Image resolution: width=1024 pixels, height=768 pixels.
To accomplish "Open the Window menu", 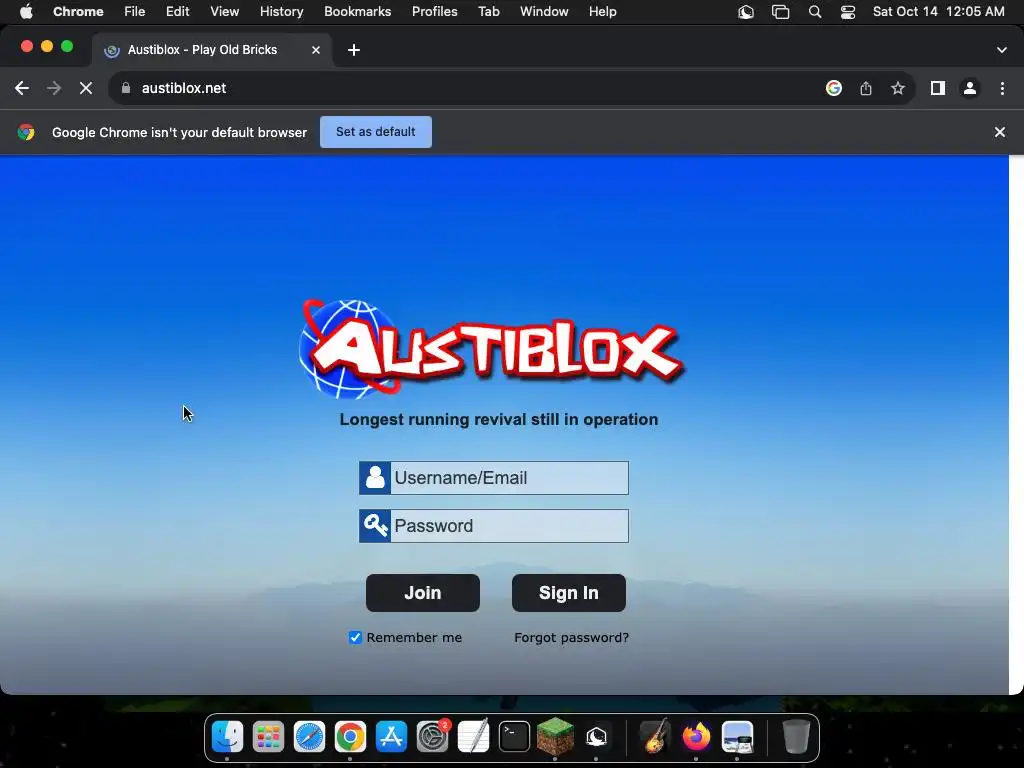I will click(544, 12).
